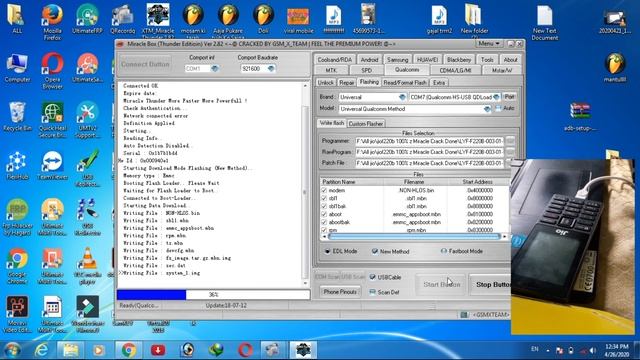Open Google Chrome desktop shortcut

point(17,266)
